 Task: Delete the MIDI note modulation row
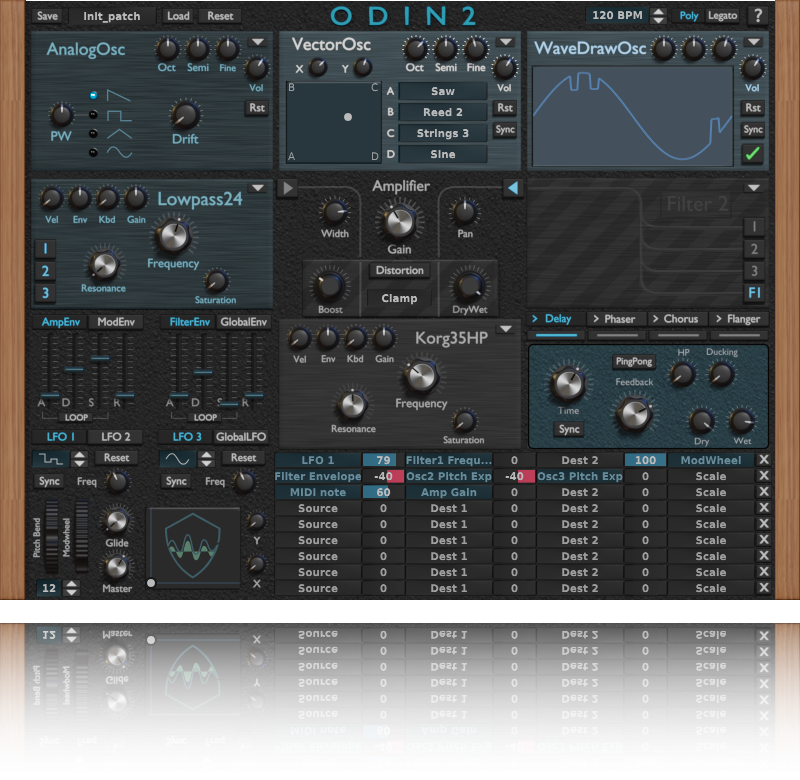(x=764, y=492)
